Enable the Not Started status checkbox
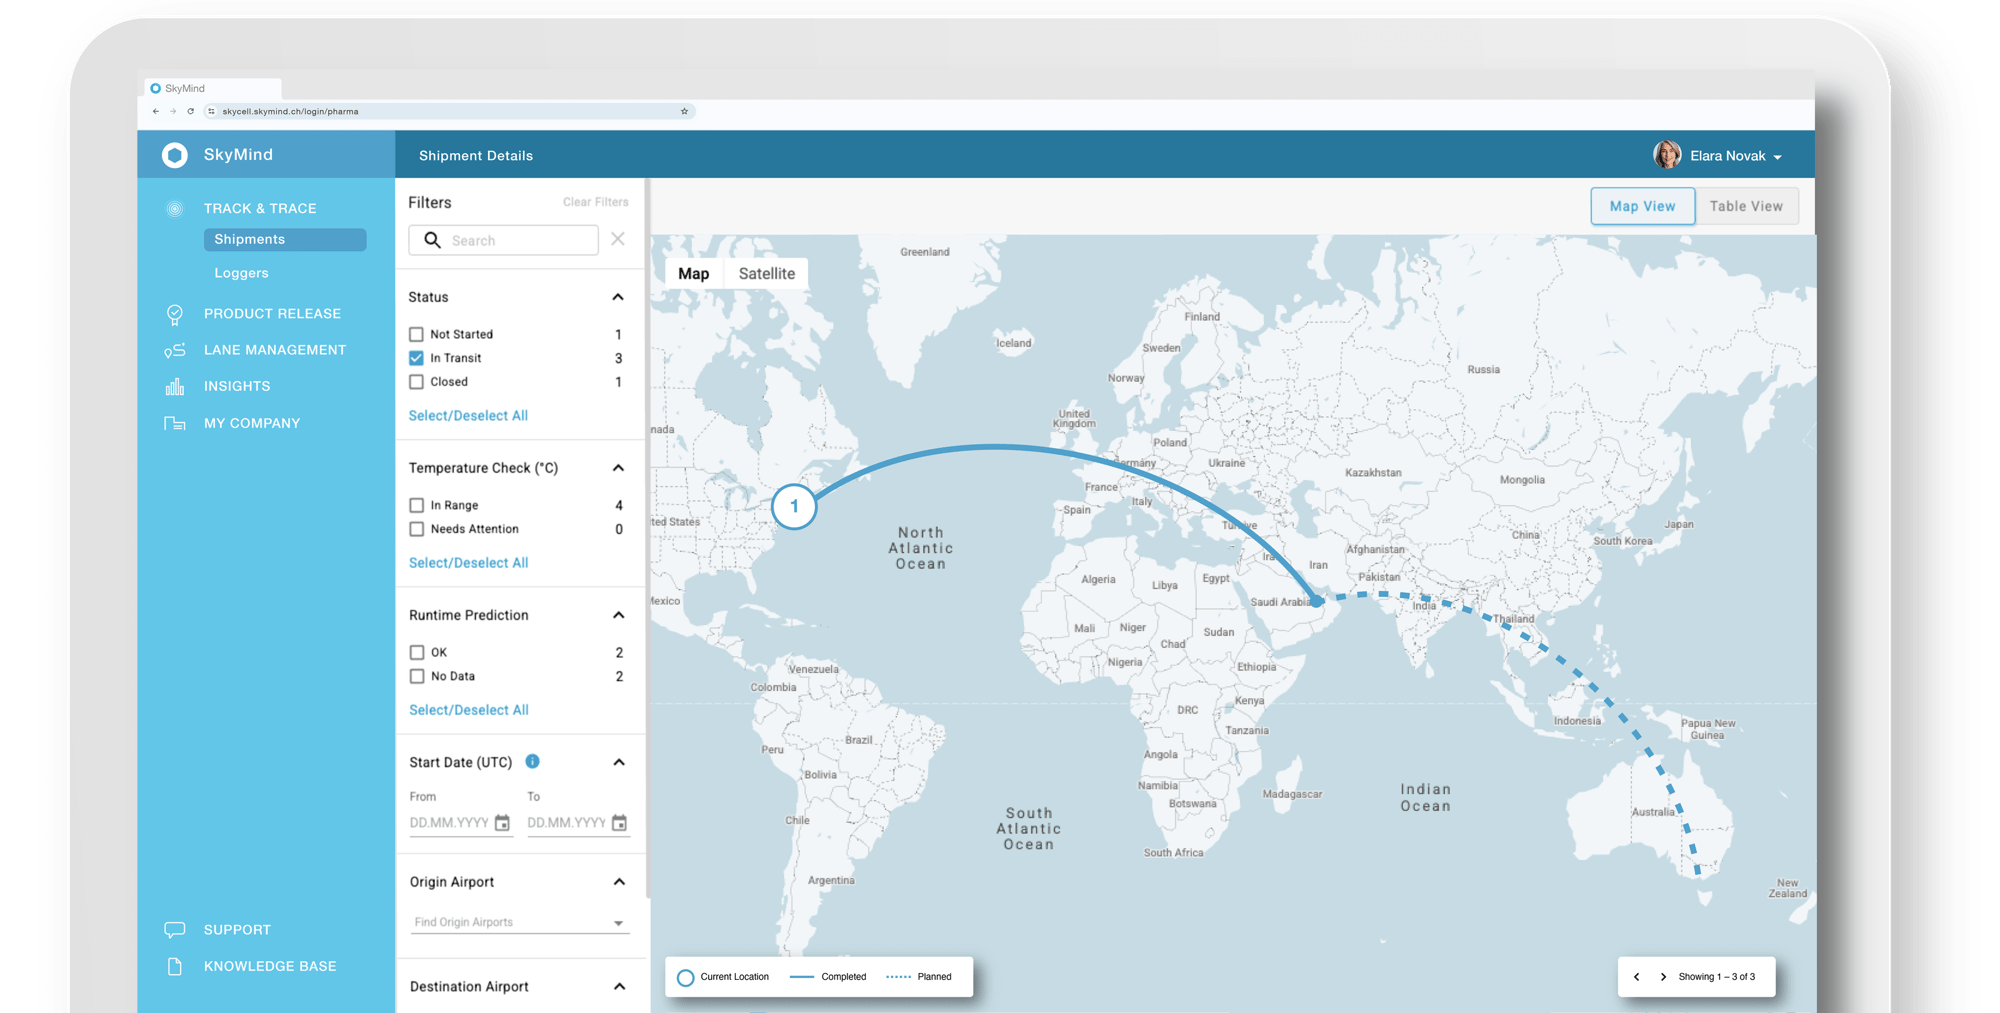Screen dimensions: 2000x1013 417,335
